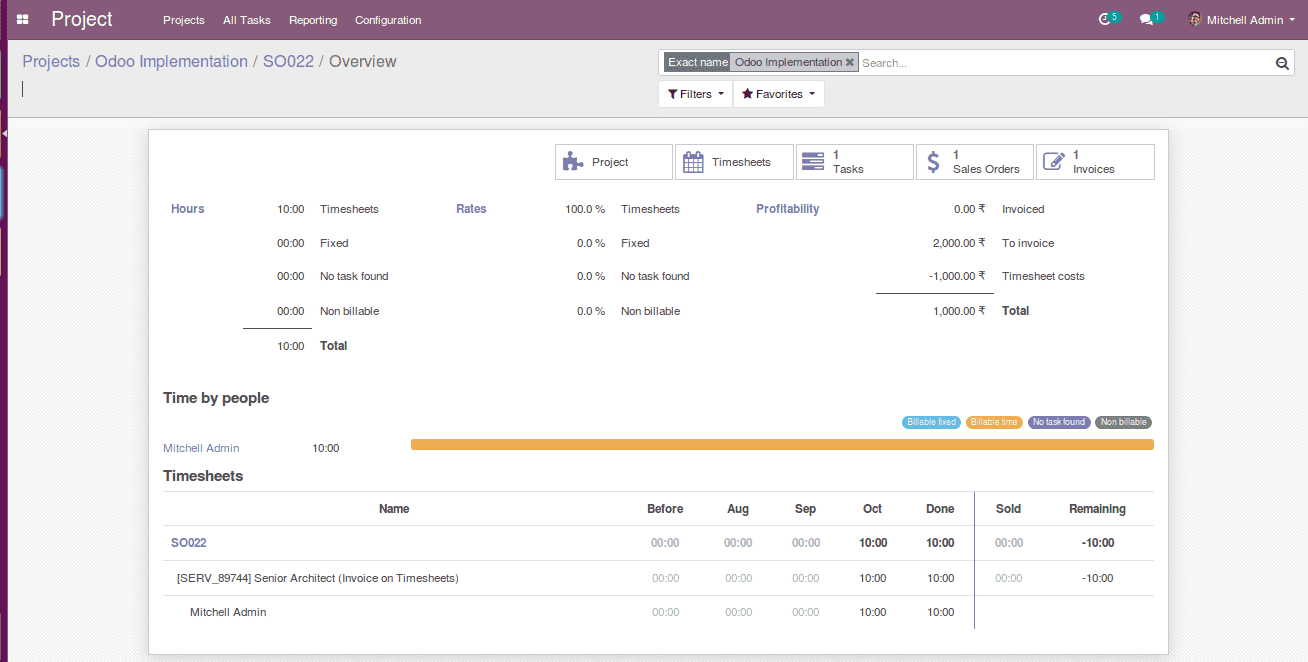Open the Timesheets stat button
1308x662 pixels.
point(735,162)
